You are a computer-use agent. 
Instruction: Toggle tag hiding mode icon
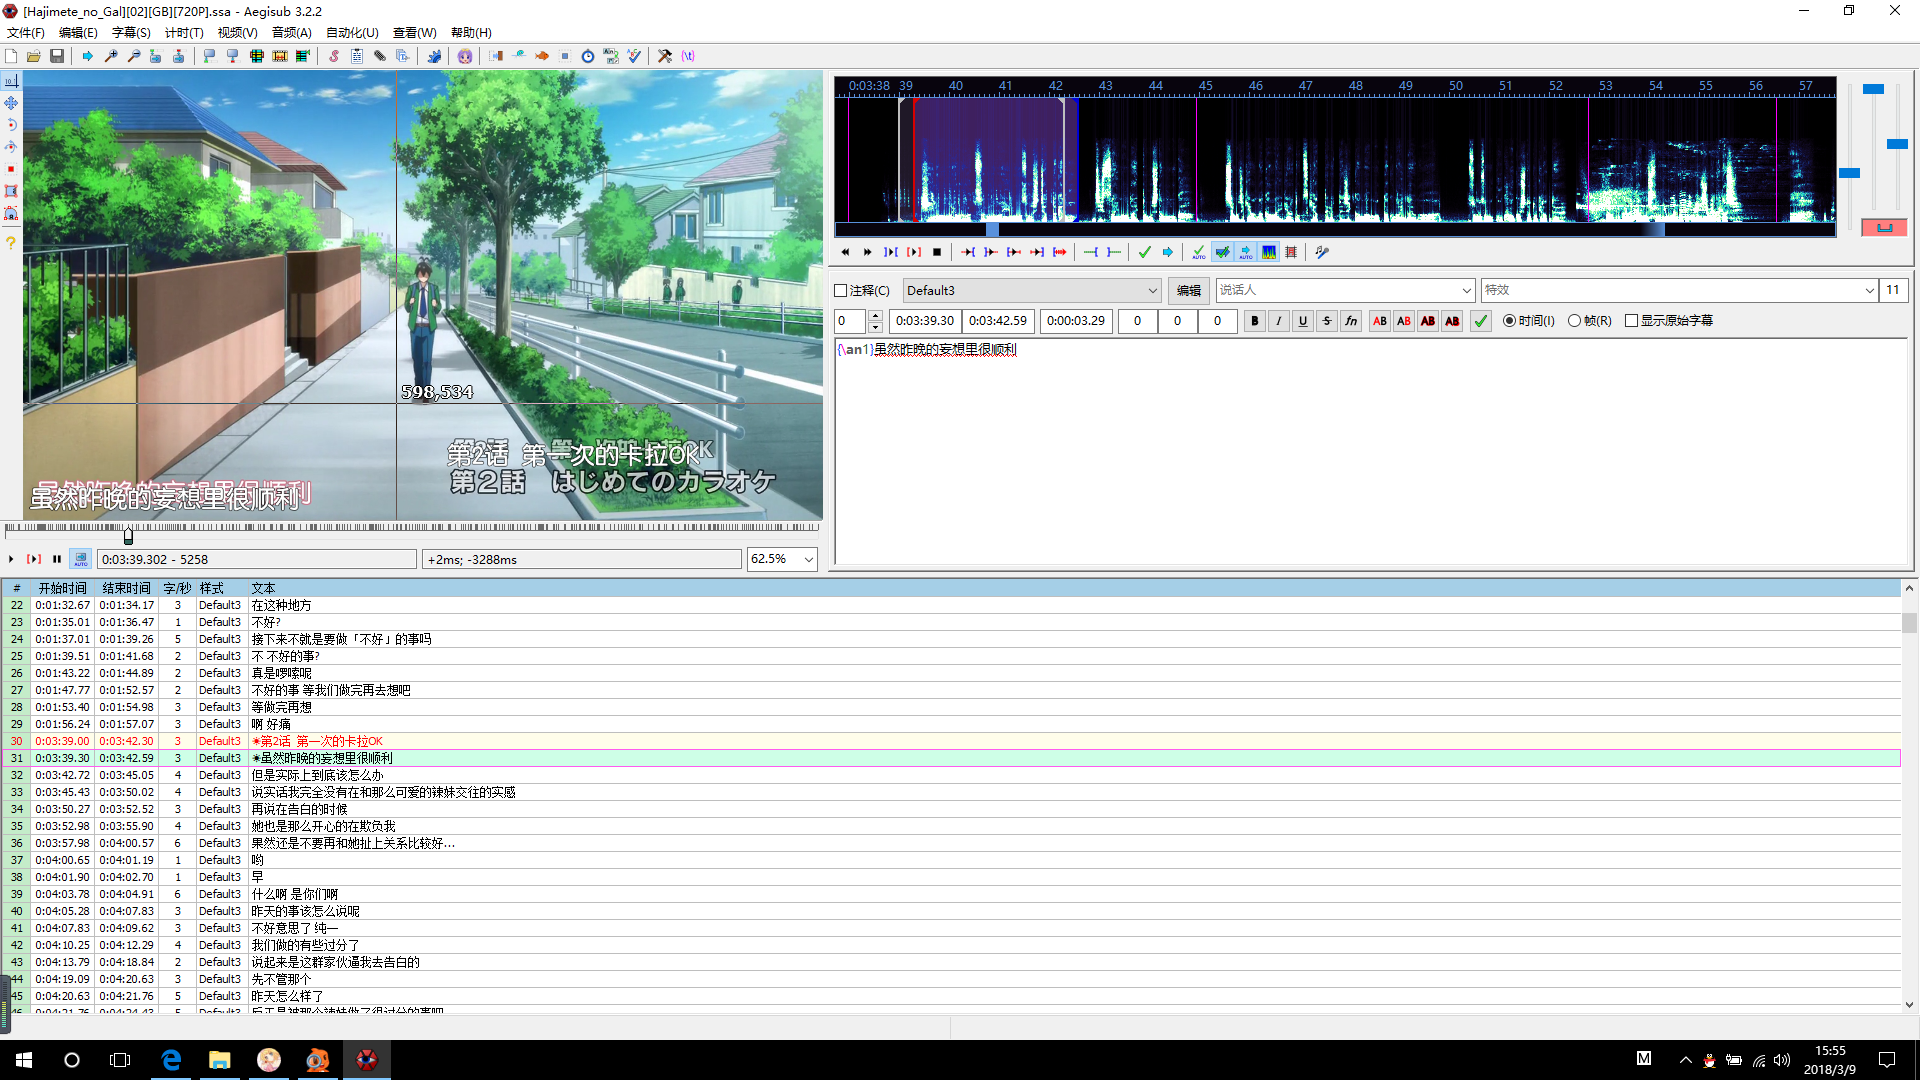pyautogui.click(x=688, y=56)
